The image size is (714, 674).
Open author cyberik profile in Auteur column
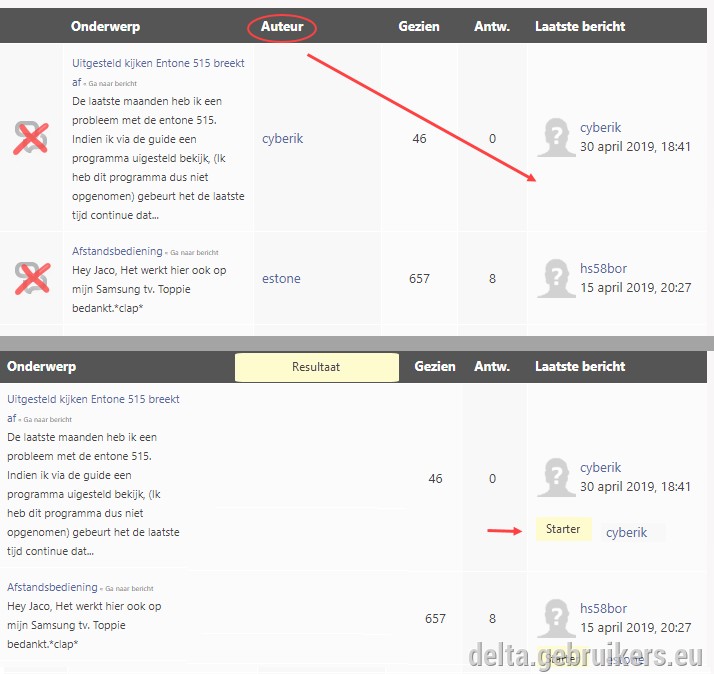(282, 138)
